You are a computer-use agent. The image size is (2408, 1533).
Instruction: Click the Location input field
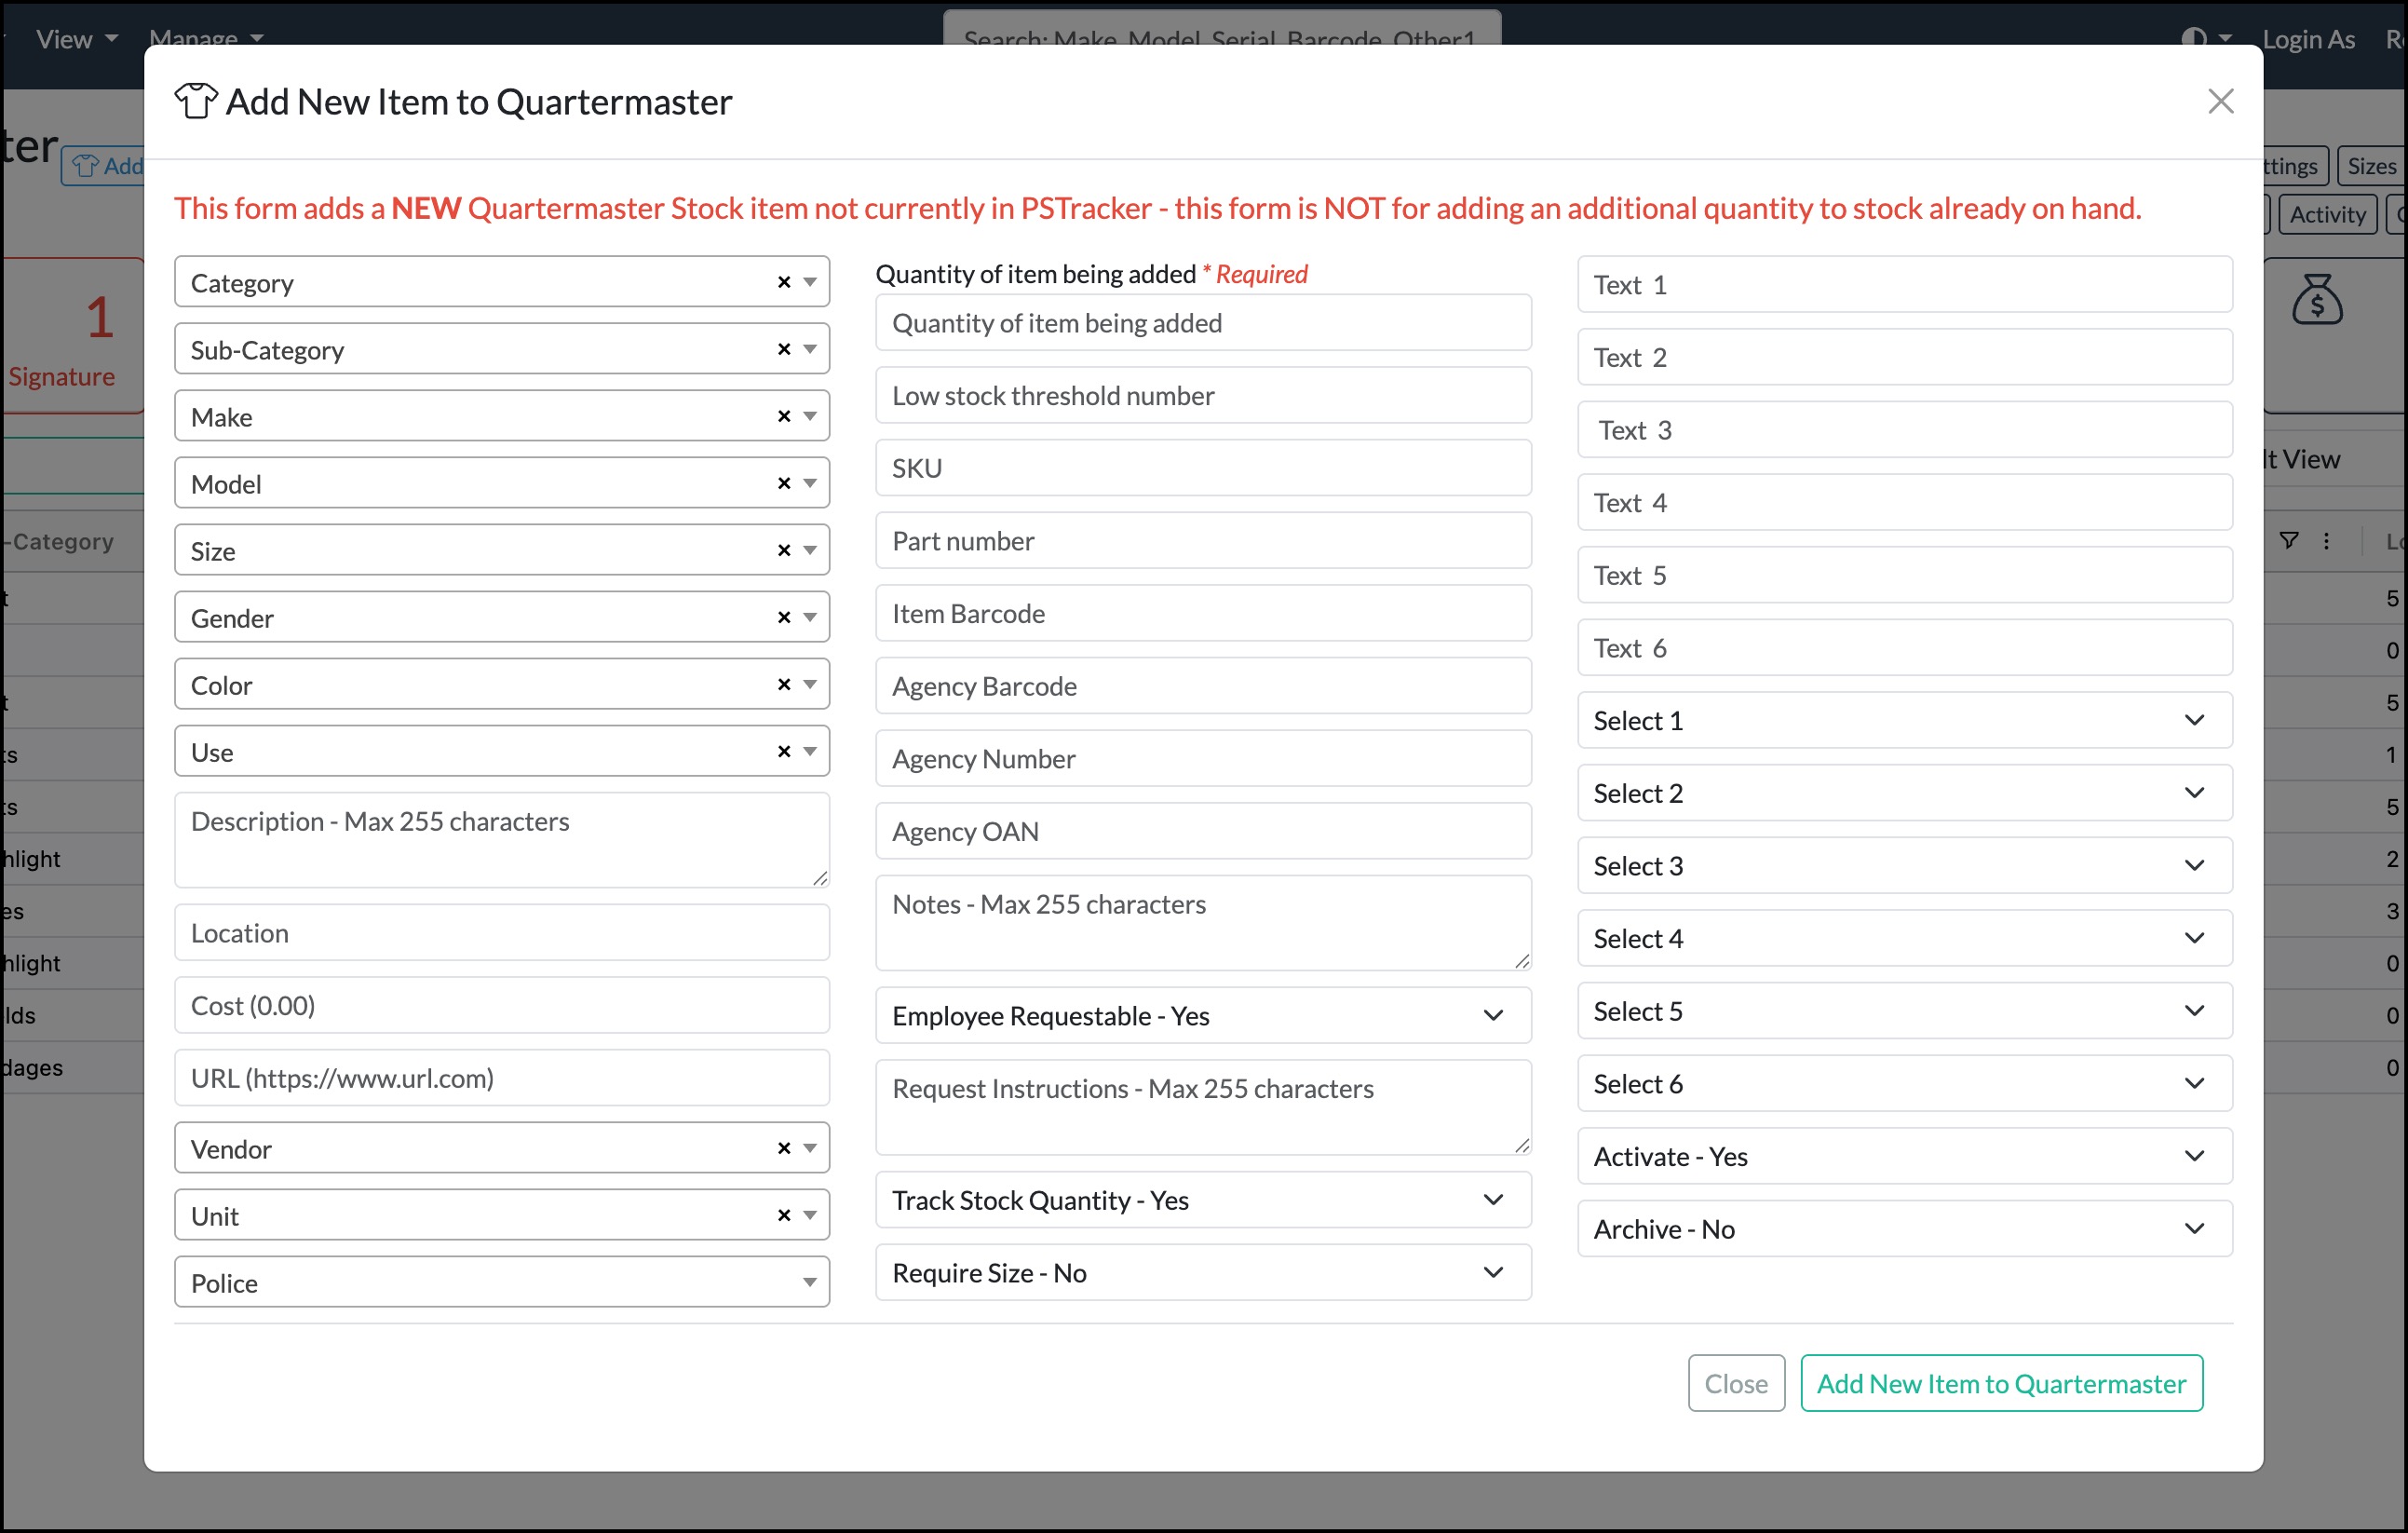pos(502,933)
